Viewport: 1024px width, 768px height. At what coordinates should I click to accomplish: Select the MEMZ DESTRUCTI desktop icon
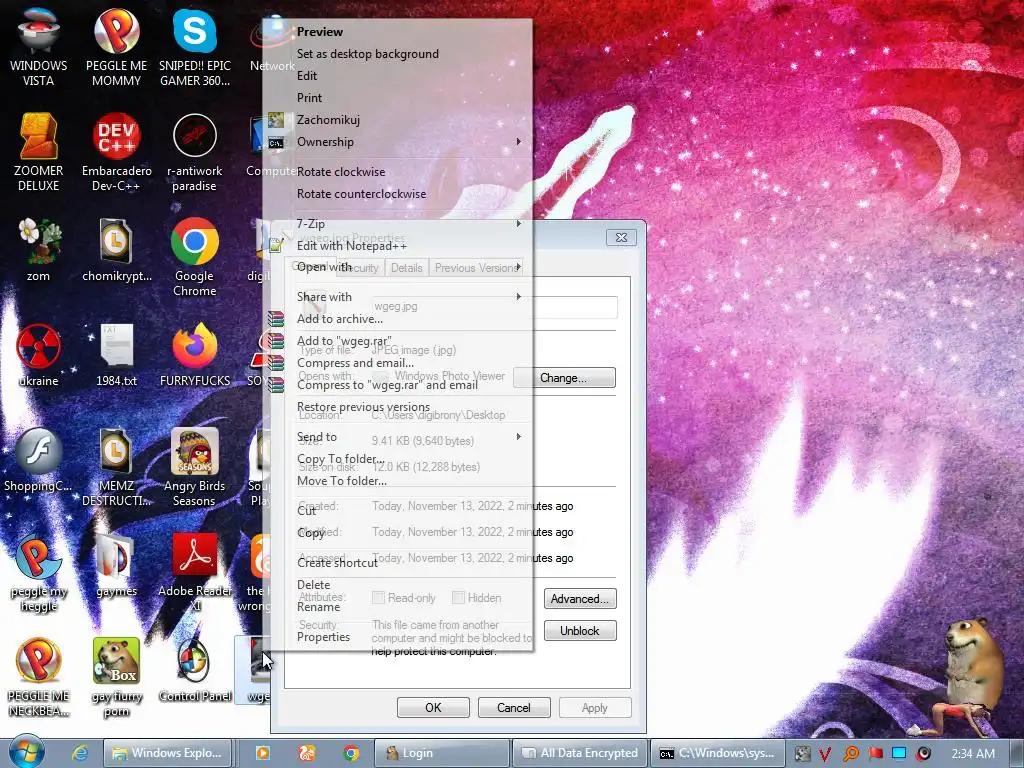(116, 466)
